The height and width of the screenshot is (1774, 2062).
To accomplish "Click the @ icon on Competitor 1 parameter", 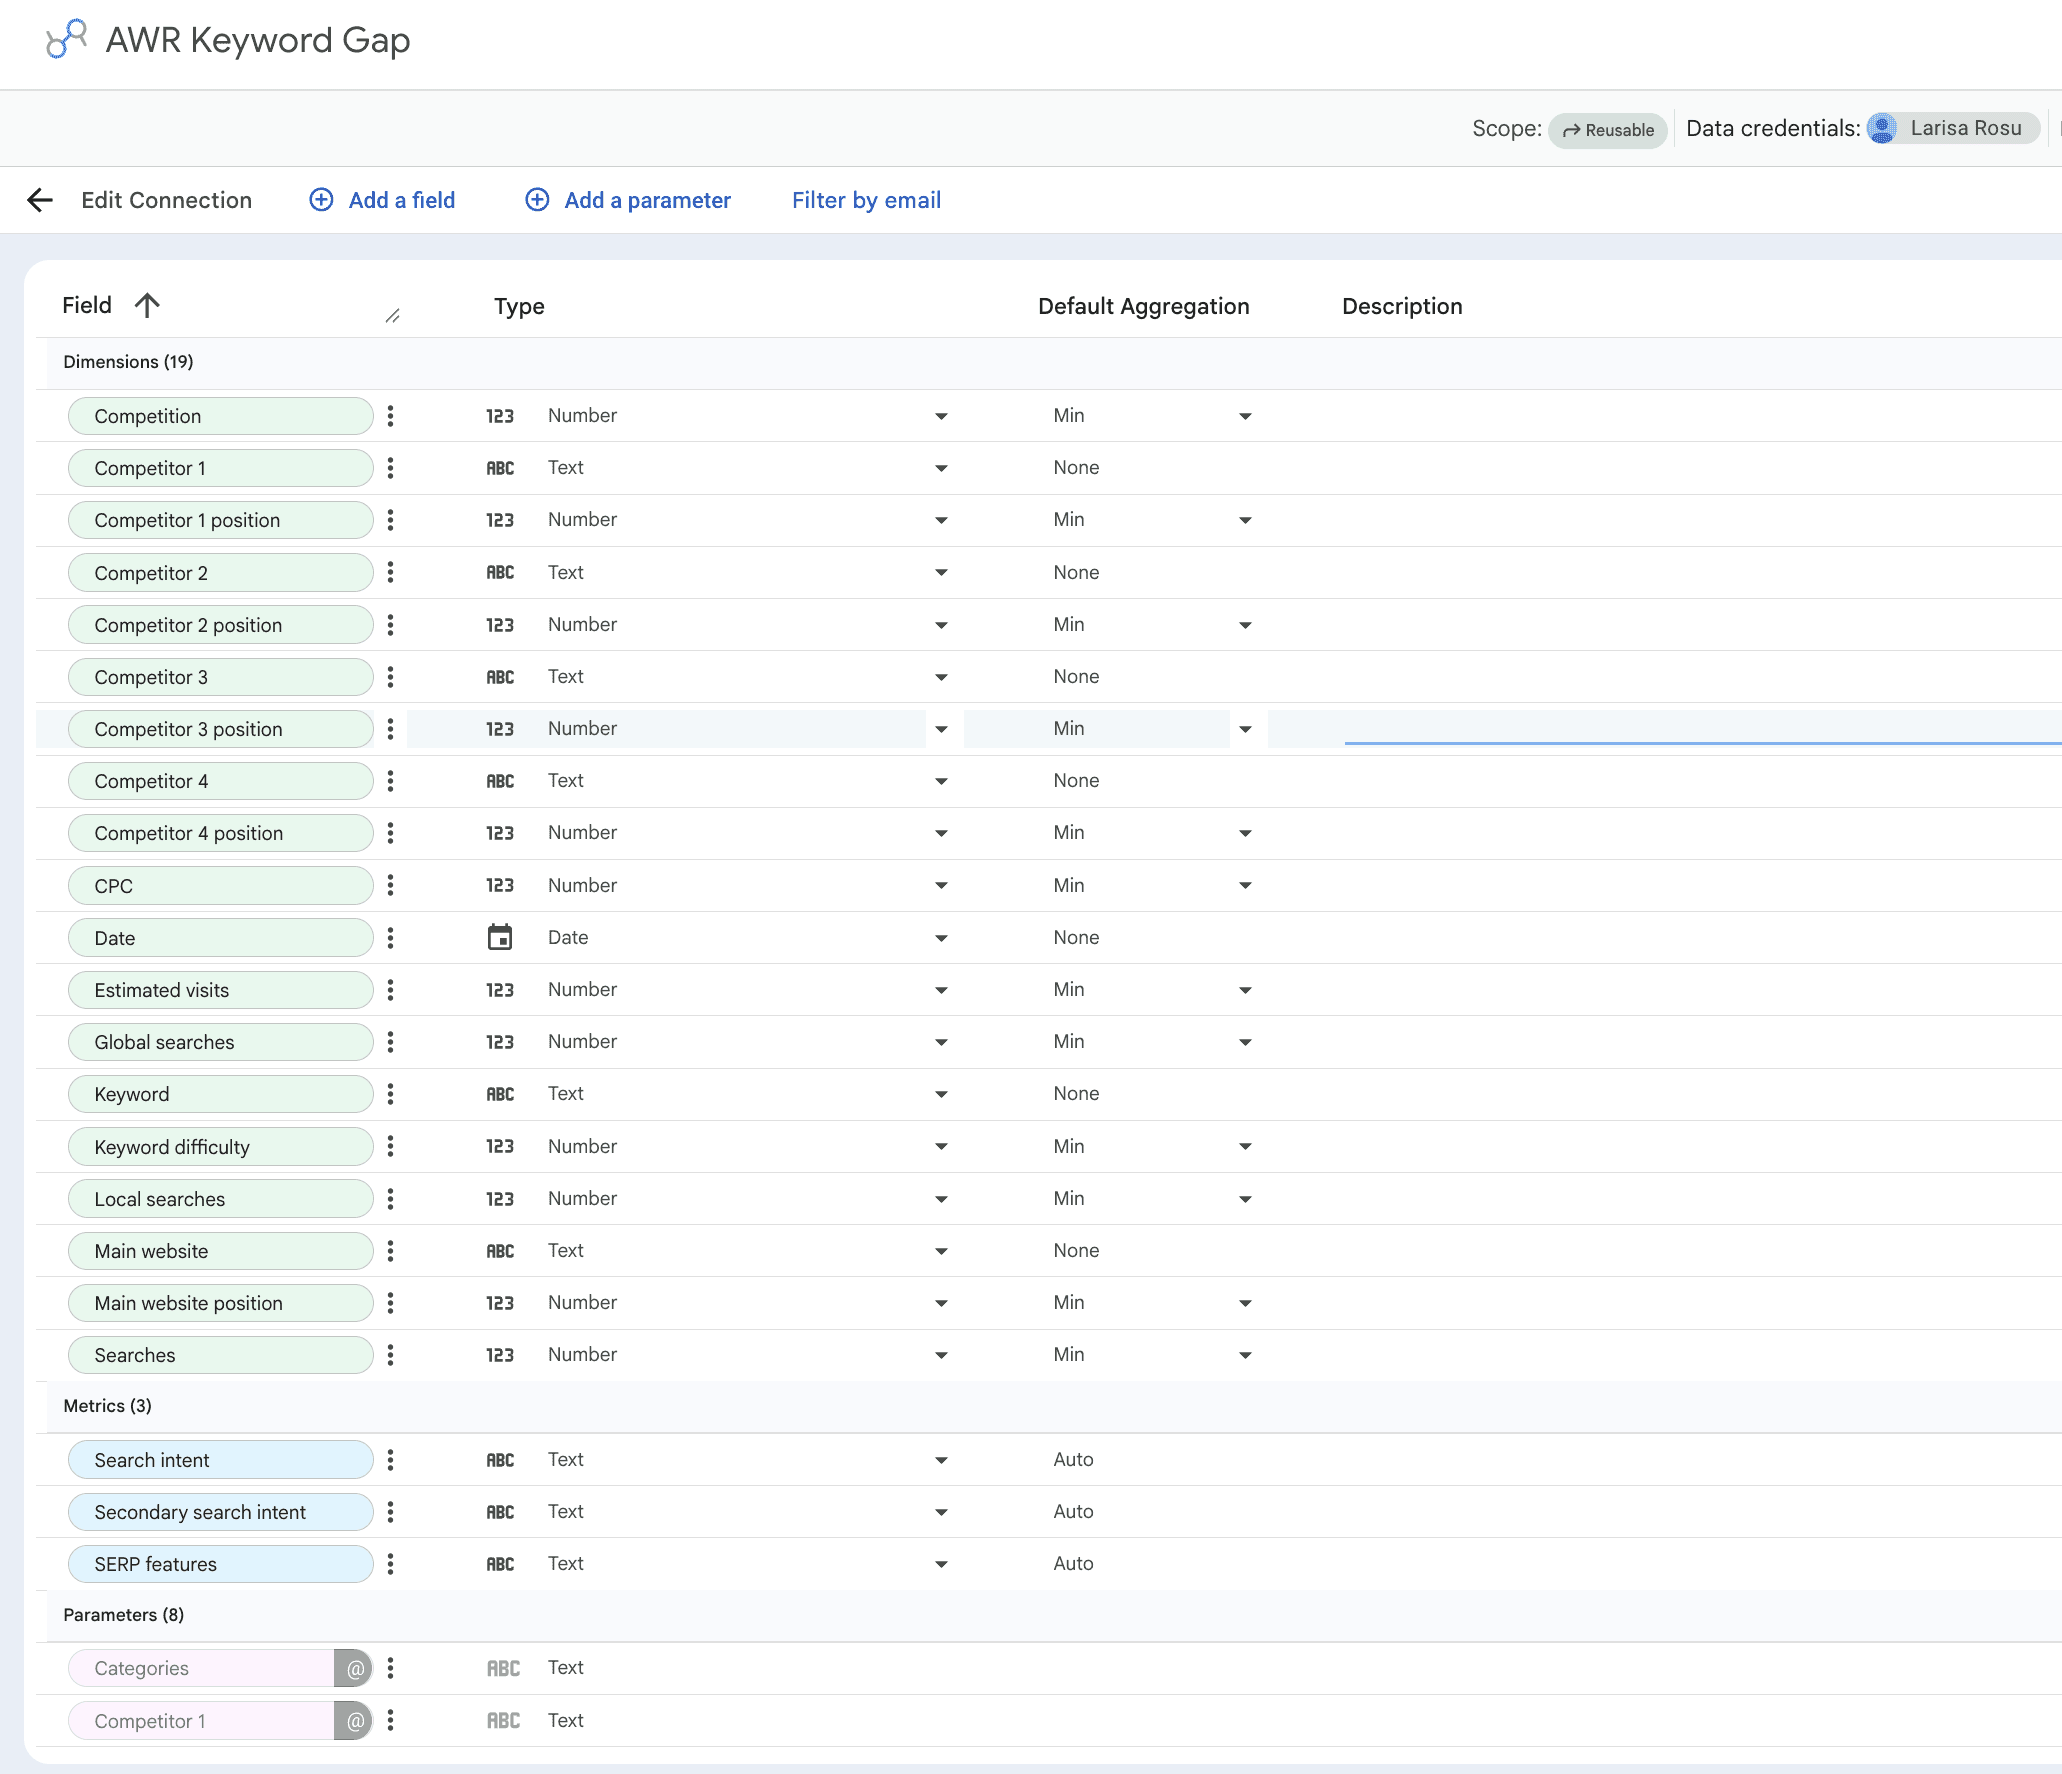I will 354,1721.
